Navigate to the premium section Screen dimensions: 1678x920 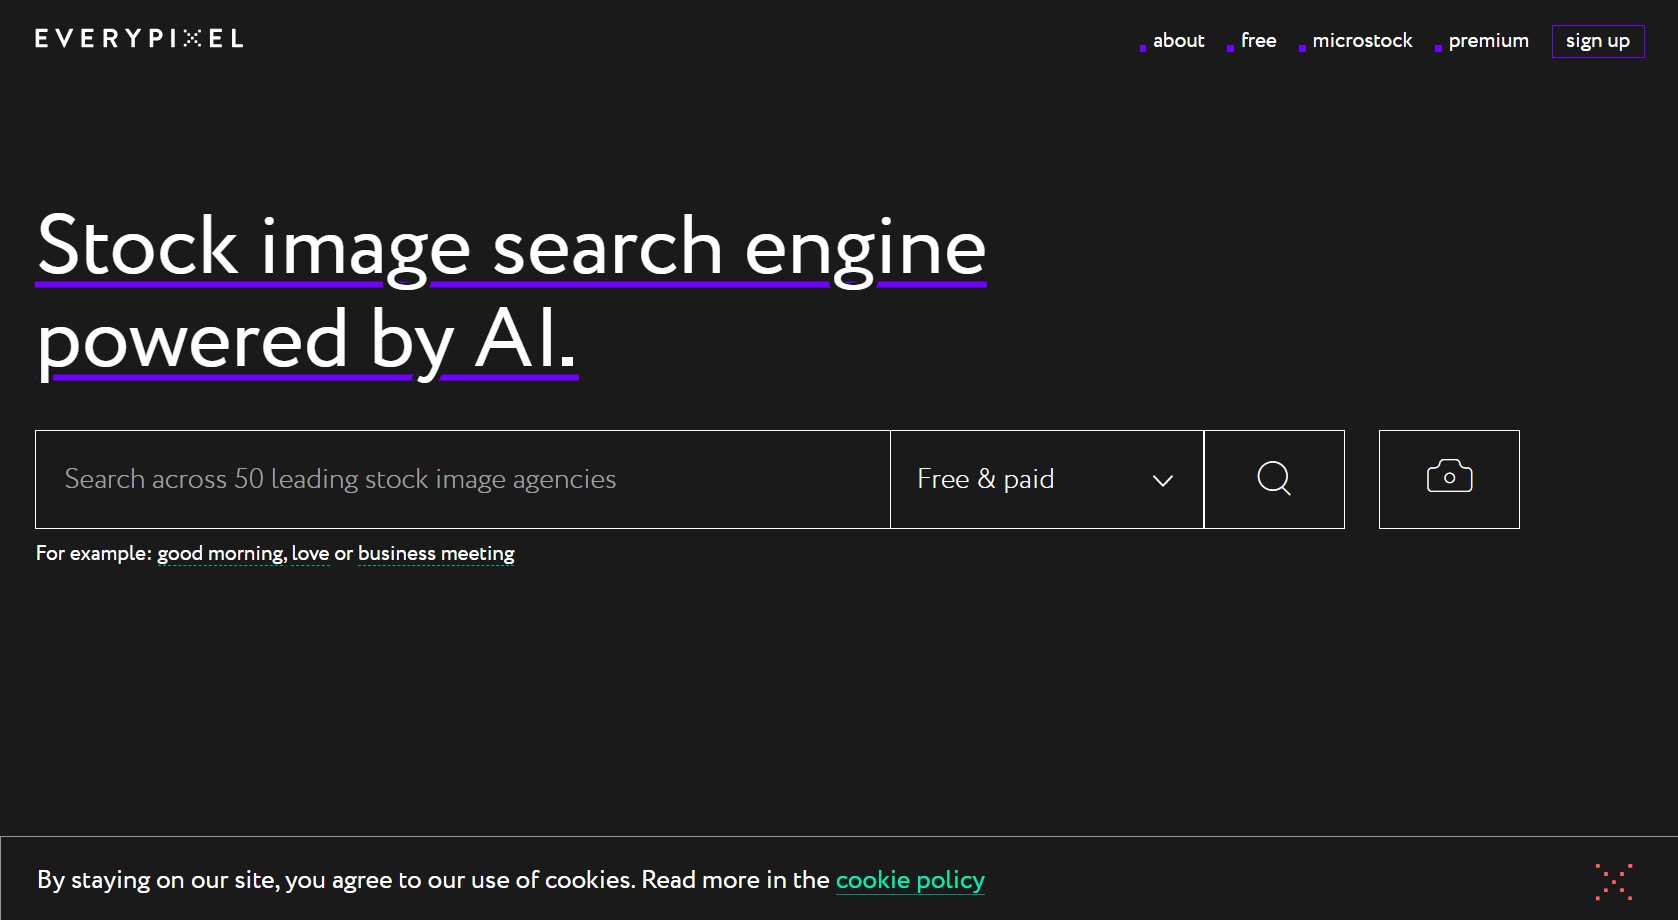pyautogui.click(x=1488, y=41)
